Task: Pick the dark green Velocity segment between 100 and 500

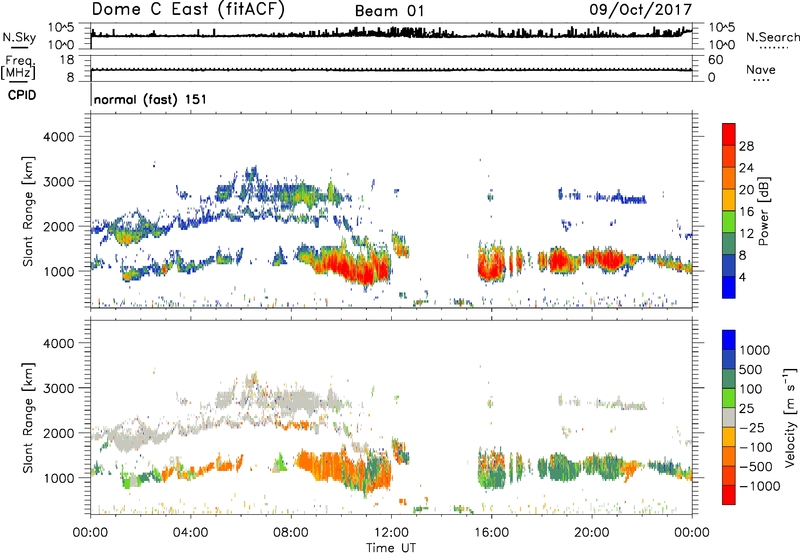Action: coord(729,379)
